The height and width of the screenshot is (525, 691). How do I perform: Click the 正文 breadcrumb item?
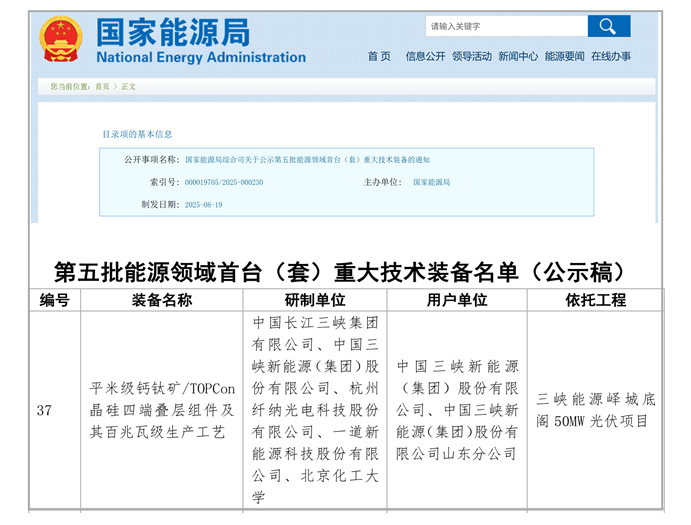coord(128,87)
